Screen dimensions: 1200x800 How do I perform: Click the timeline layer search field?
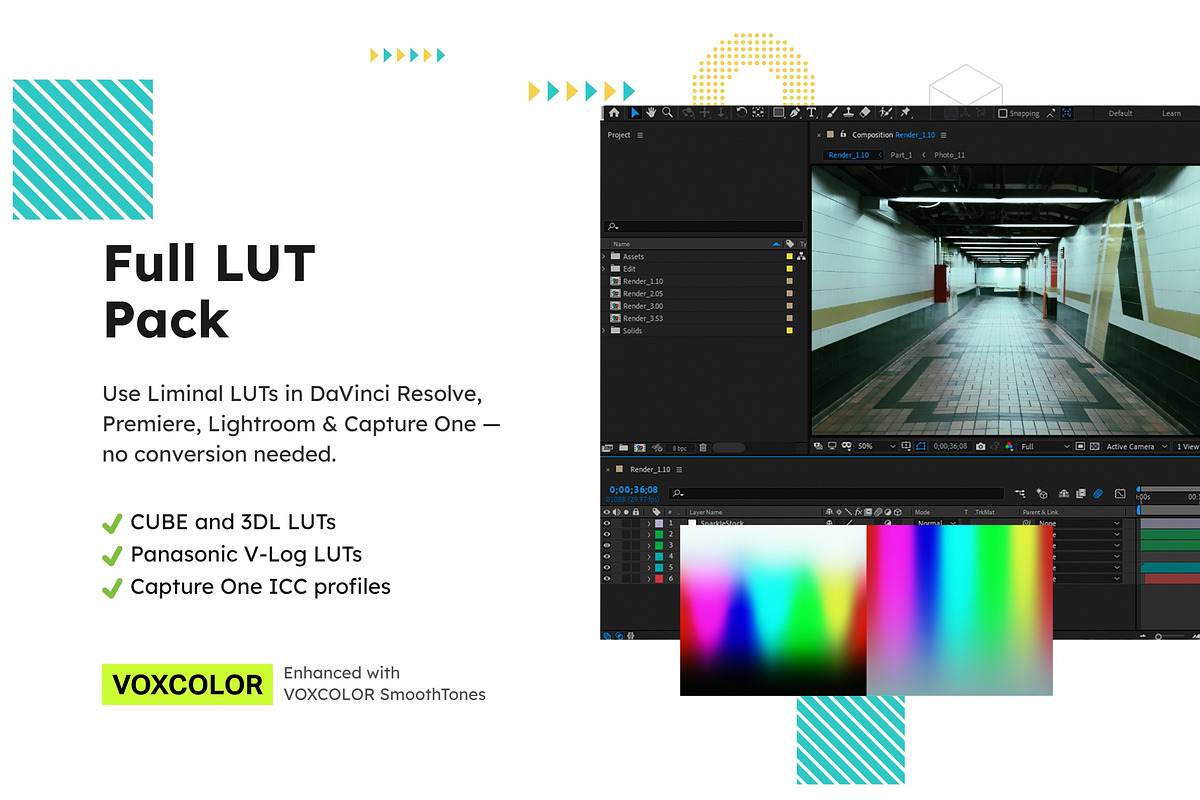(837, 493)
